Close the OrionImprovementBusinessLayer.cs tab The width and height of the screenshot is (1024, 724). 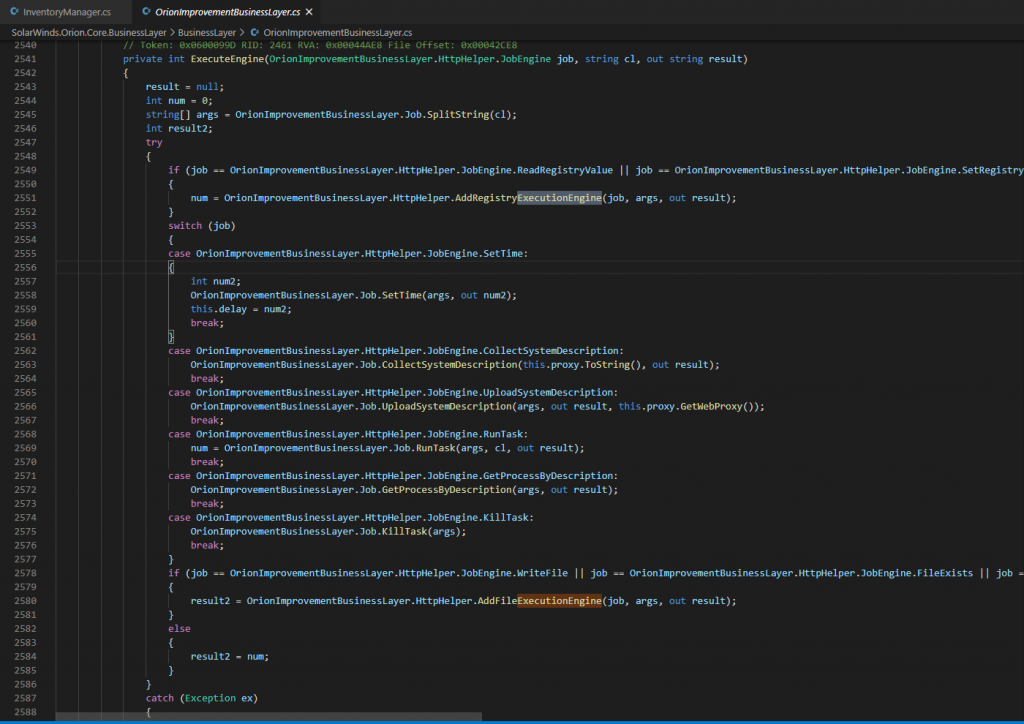309,12
